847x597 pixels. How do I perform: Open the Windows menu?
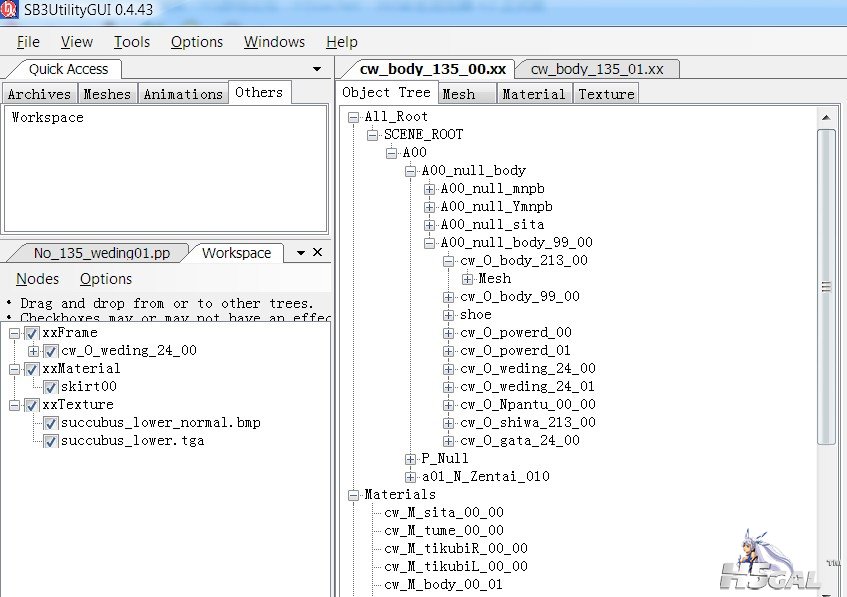(x=274, y=42)
